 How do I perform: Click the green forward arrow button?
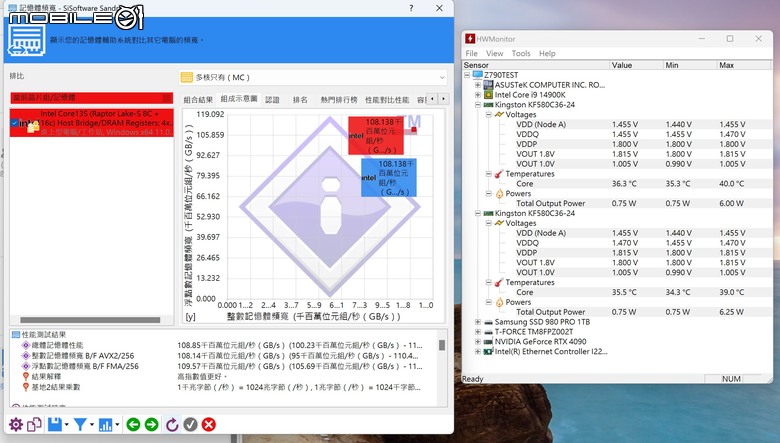coord(152,425)
